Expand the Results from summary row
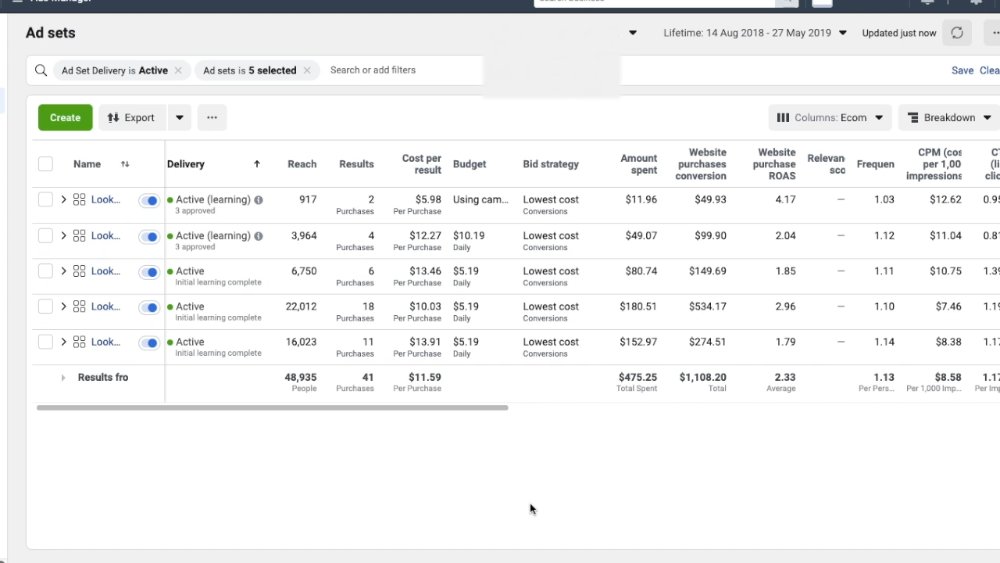The image size is (1000, 563). 63,377
